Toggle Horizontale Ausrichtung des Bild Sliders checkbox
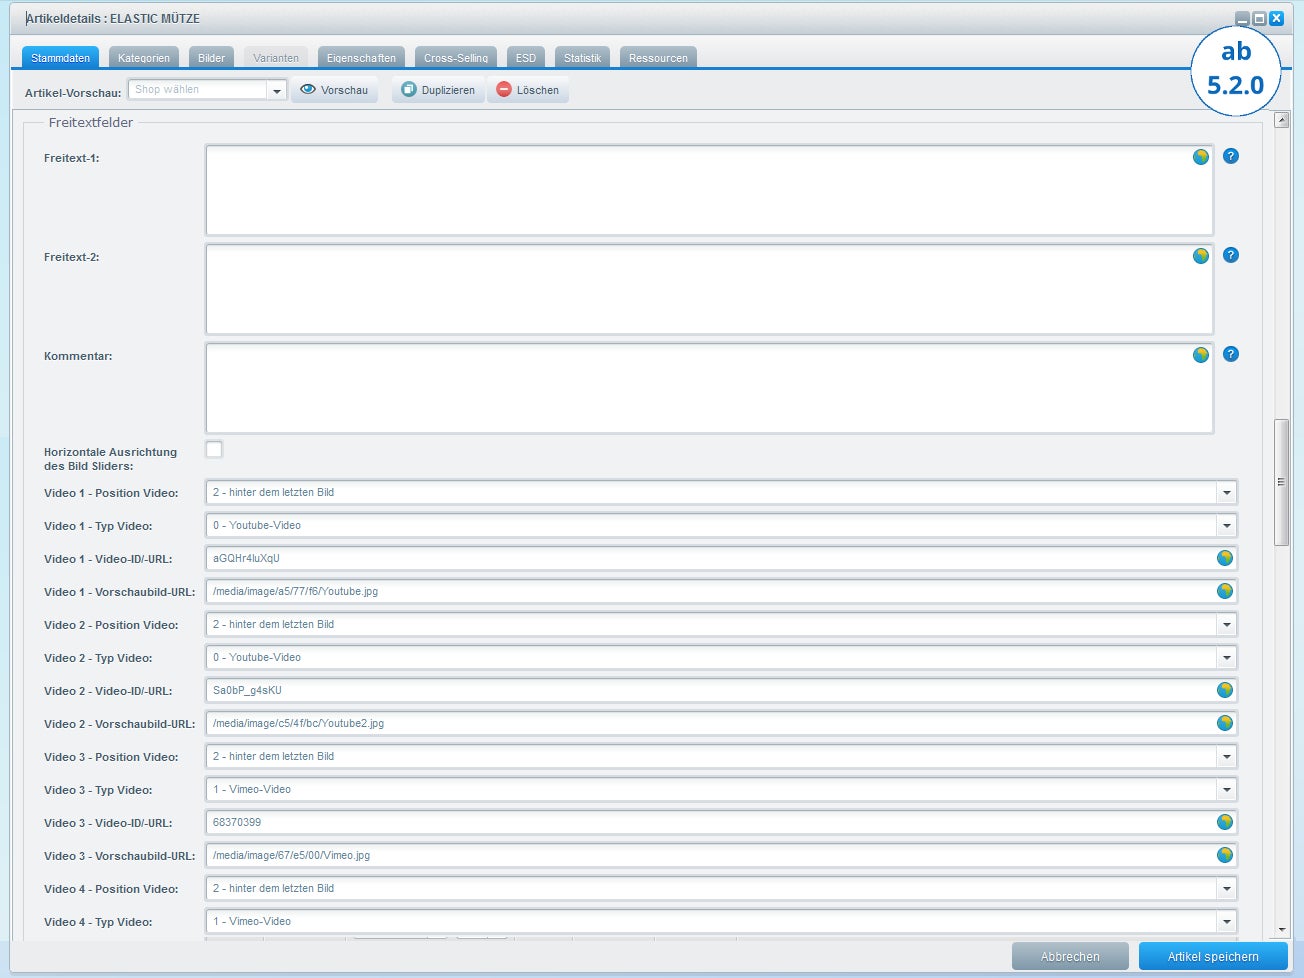 point(214,449)
